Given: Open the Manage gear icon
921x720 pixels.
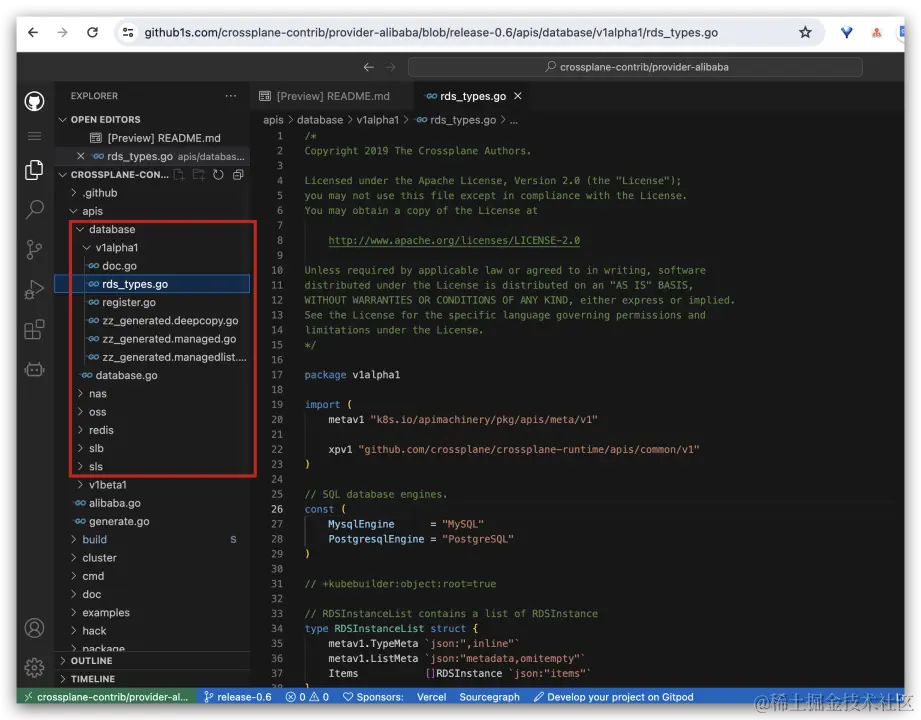Looking at the screenshot, I should (x=34, y=667).
